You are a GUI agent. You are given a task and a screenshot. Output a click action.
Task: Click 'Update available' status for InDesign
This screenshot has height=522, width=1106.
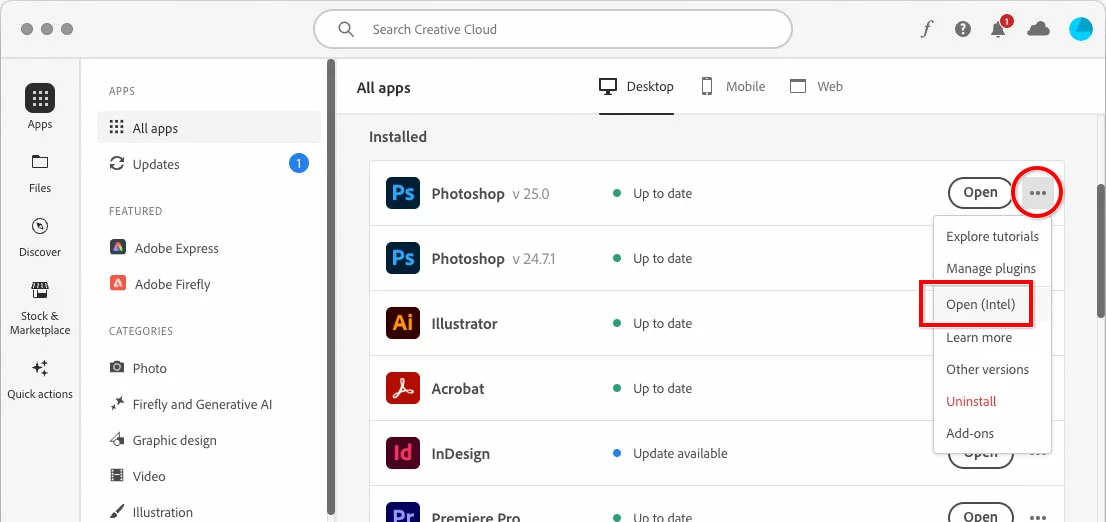coord(670,453)
